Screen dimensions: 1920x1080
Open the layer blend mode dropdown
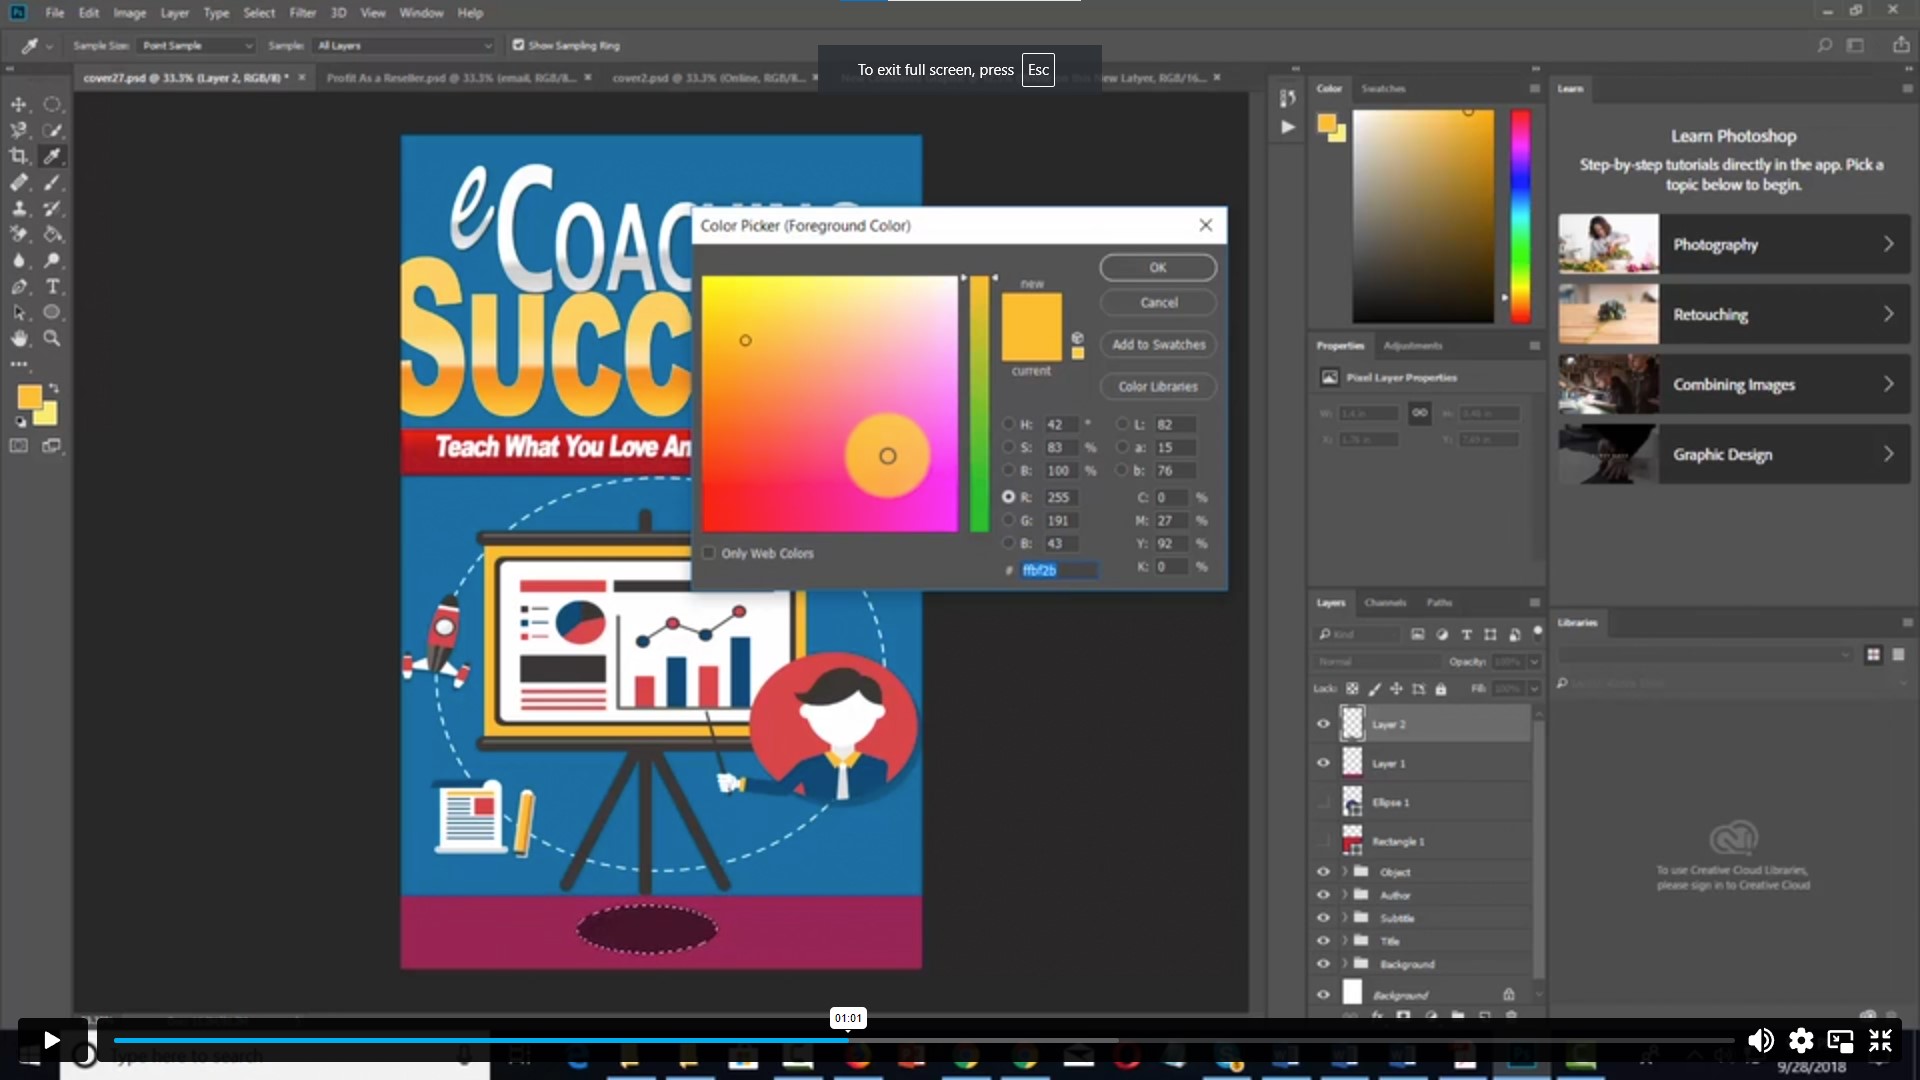tap(1377, 661)
